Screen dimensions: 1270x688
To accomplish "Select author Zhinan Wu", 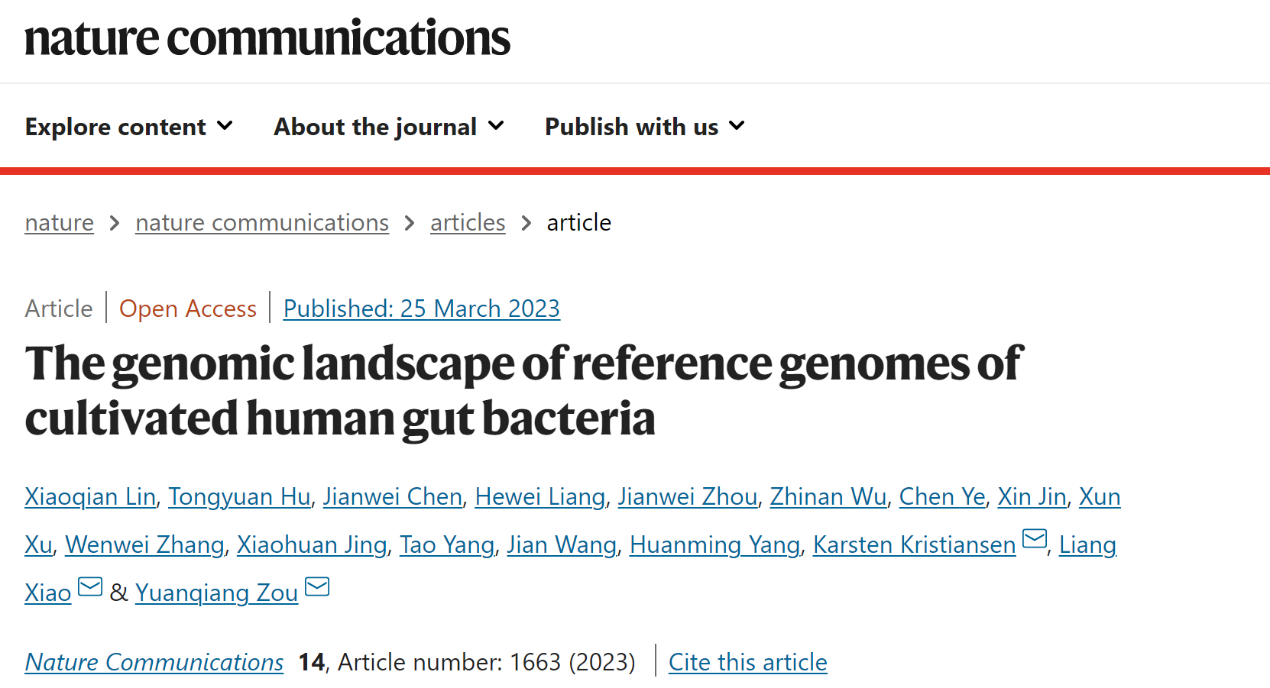I will tap(828, 497).
